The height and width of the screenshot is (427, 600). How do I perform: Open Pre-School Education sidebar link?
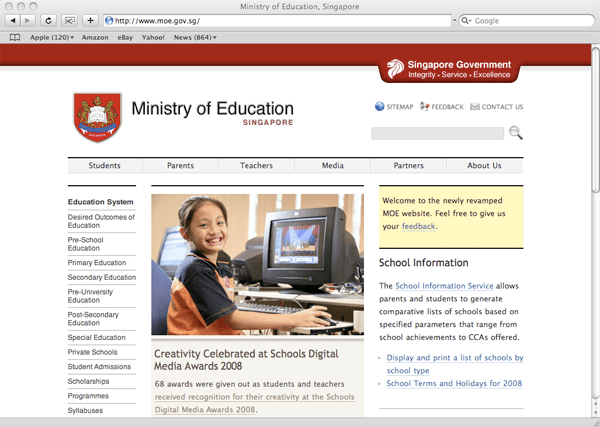click(x=86, y=244)
